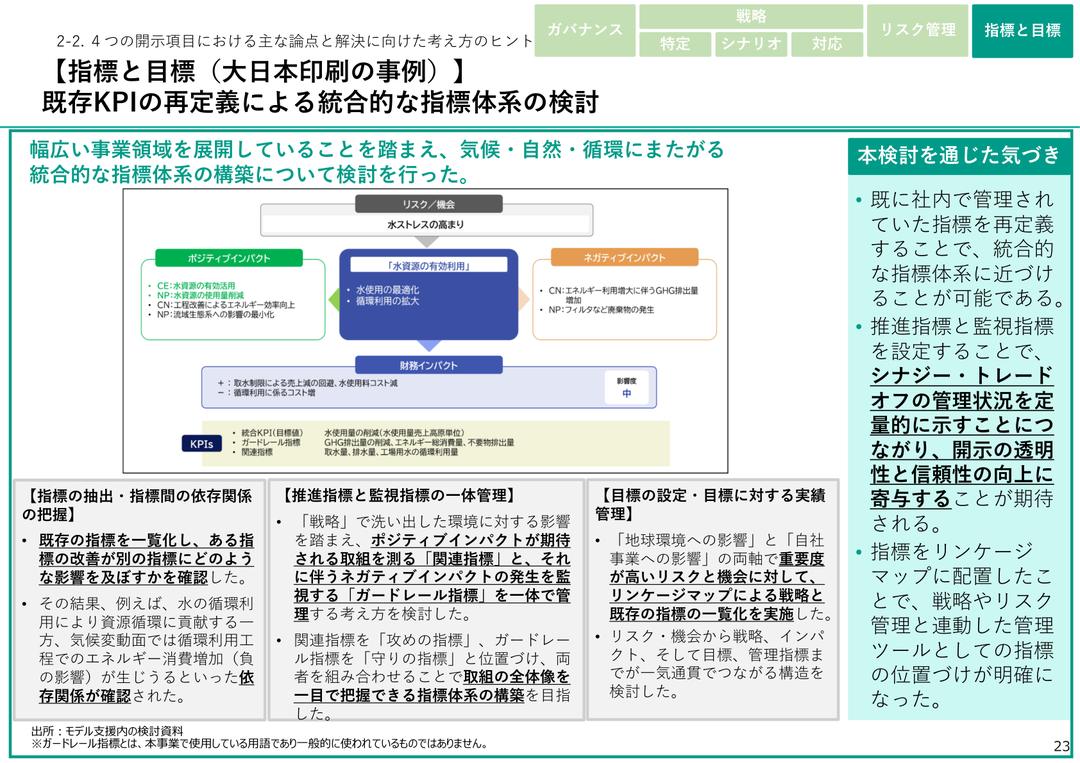Select the highlighted 指標と目標 tab
Image resolution: width=1080 pixels, height=763 pixels.
(x=1023, y=30)
